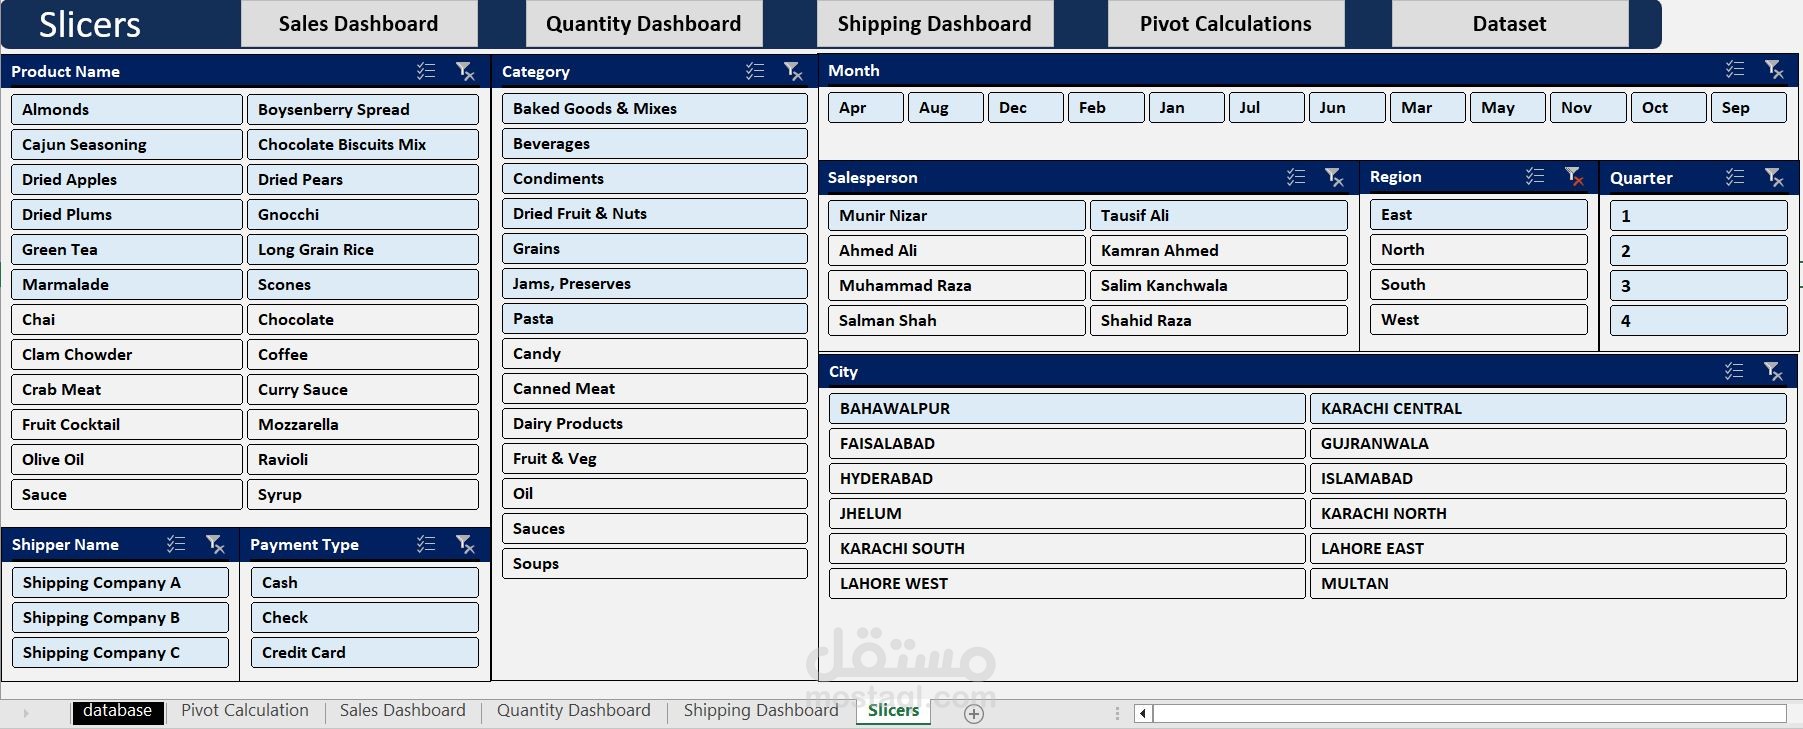The image size is (1803, 729).
Task: Filter by Boysenberry Spread product
Action: [363, 109]
